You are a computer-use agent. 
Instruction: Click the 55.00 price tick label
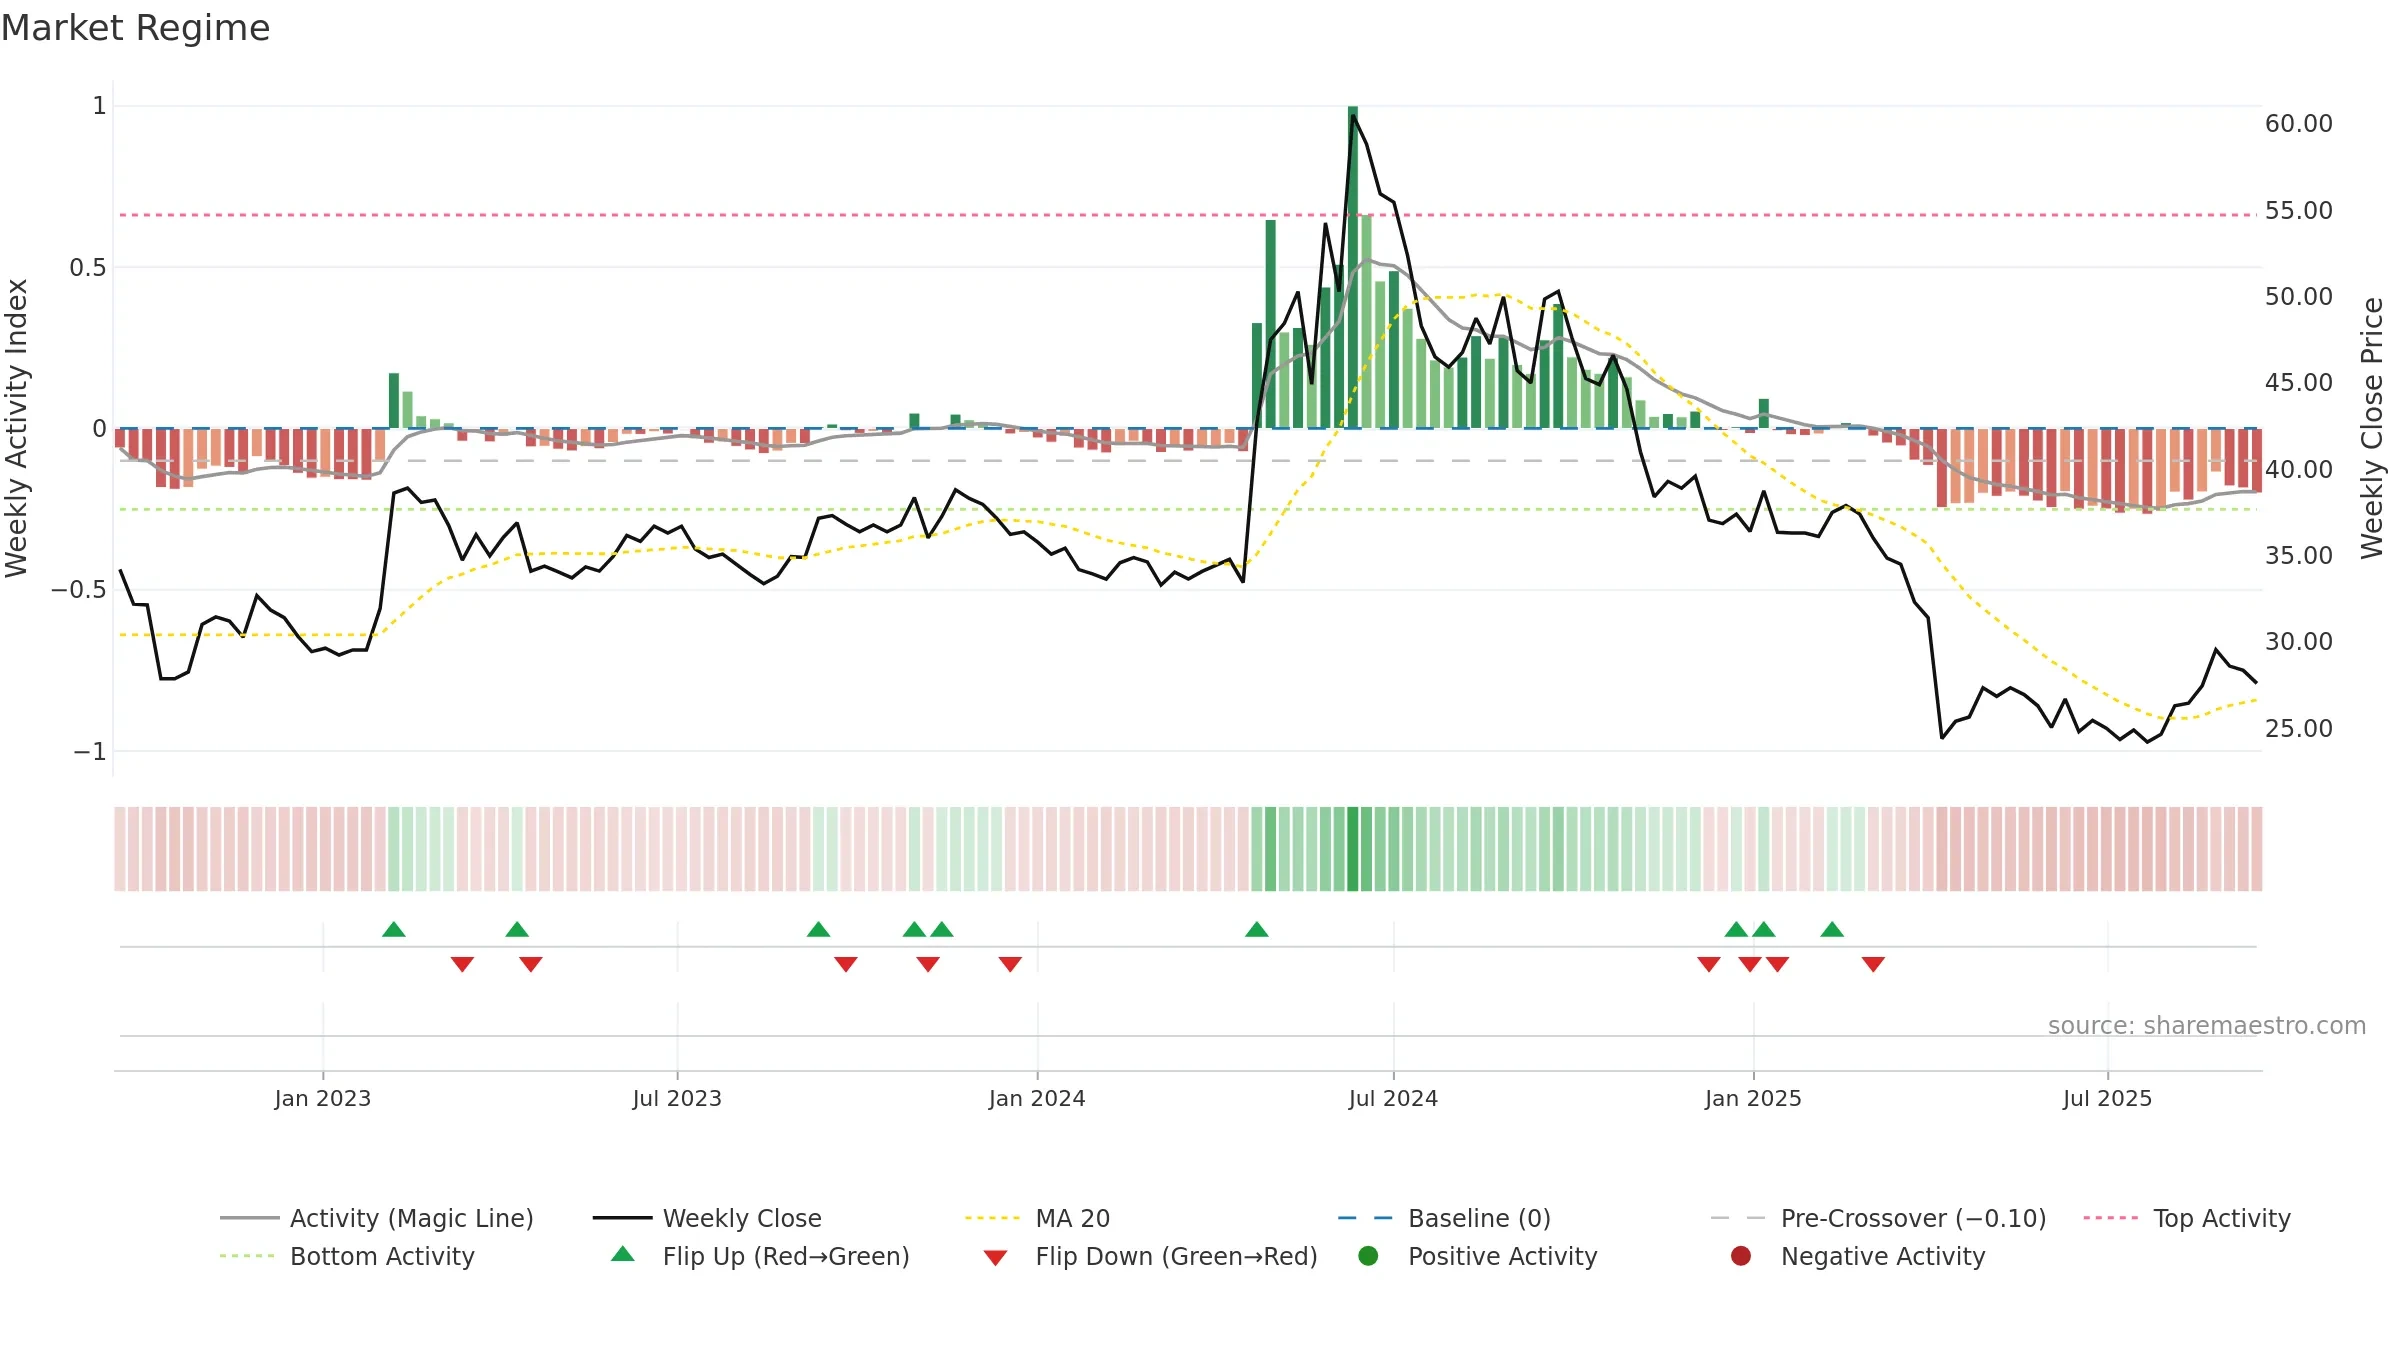(2299, 210)
